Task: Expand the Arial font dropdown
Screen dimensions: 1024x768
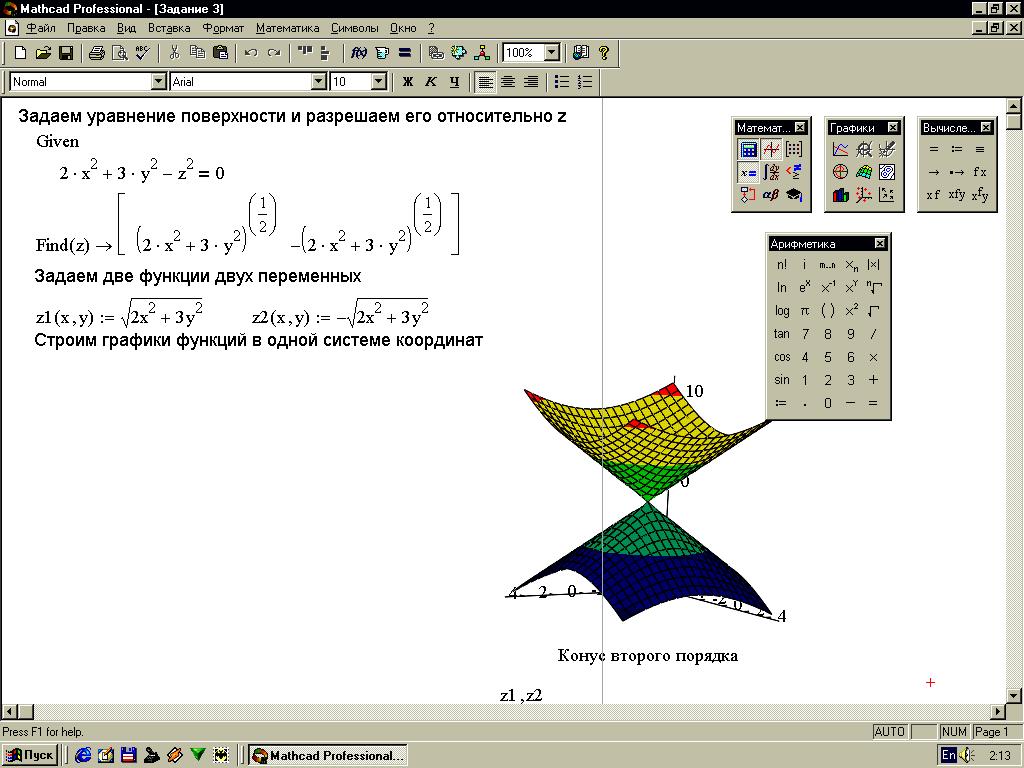Action: [x=319, y=82]
